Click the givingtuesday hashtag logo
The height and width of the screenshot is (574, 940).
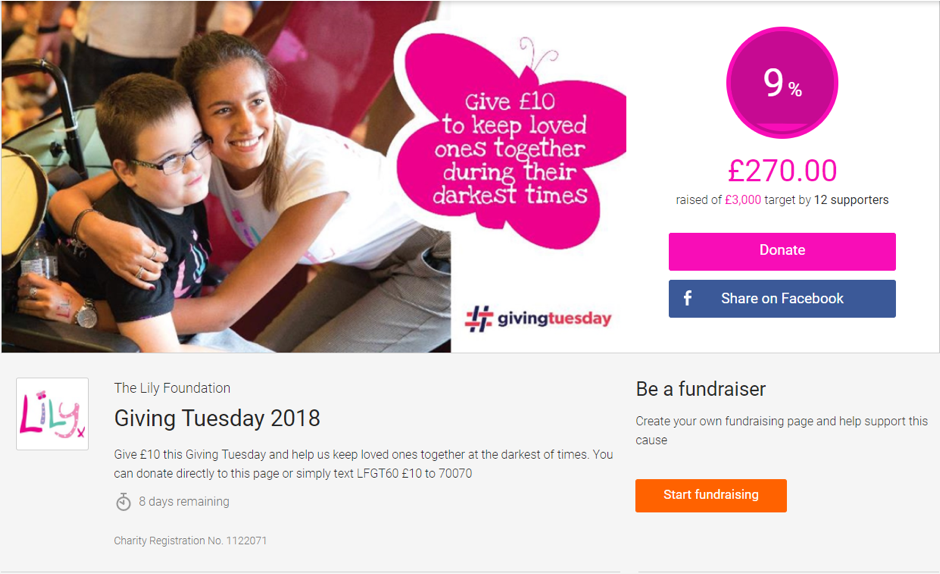pos(538,318)
